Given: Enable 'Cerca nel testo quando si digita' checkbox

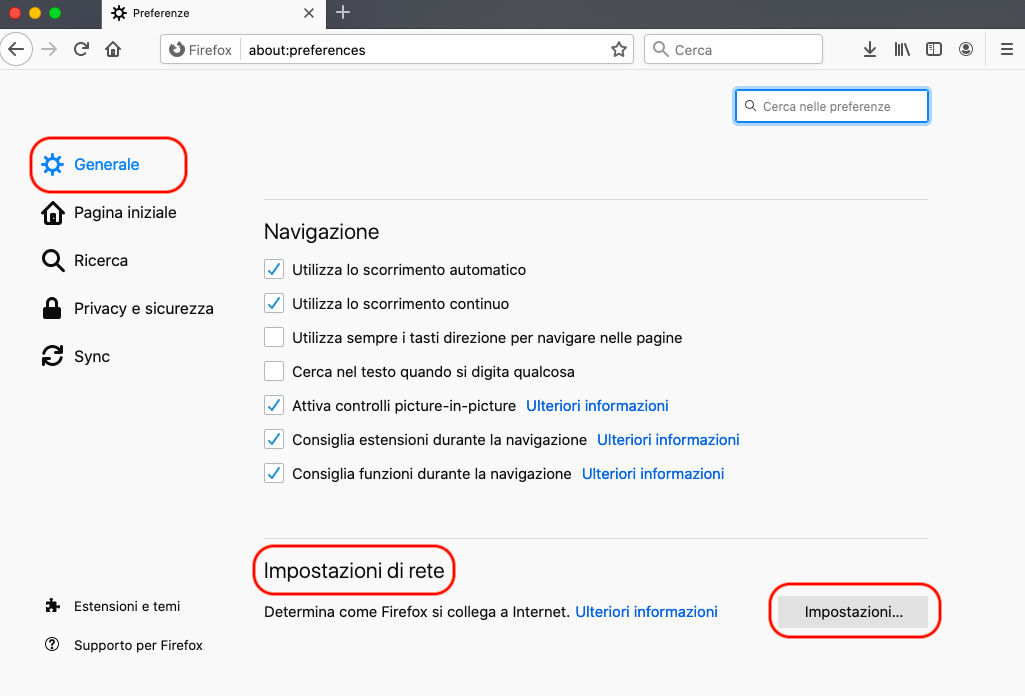Looking at the screenshot, I should pyautogui.click(x=274, y=372).
